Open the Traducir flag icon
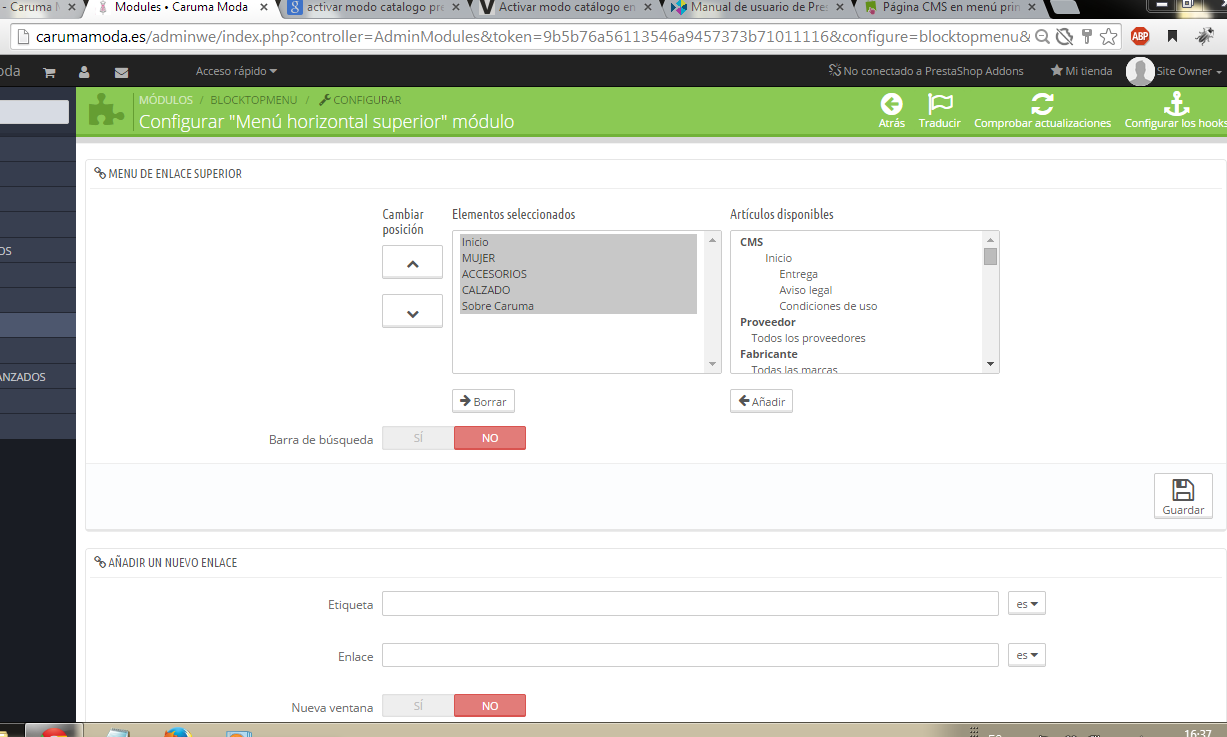The width and height of the screenshot is (1227, 737). [x=940, y=104]
